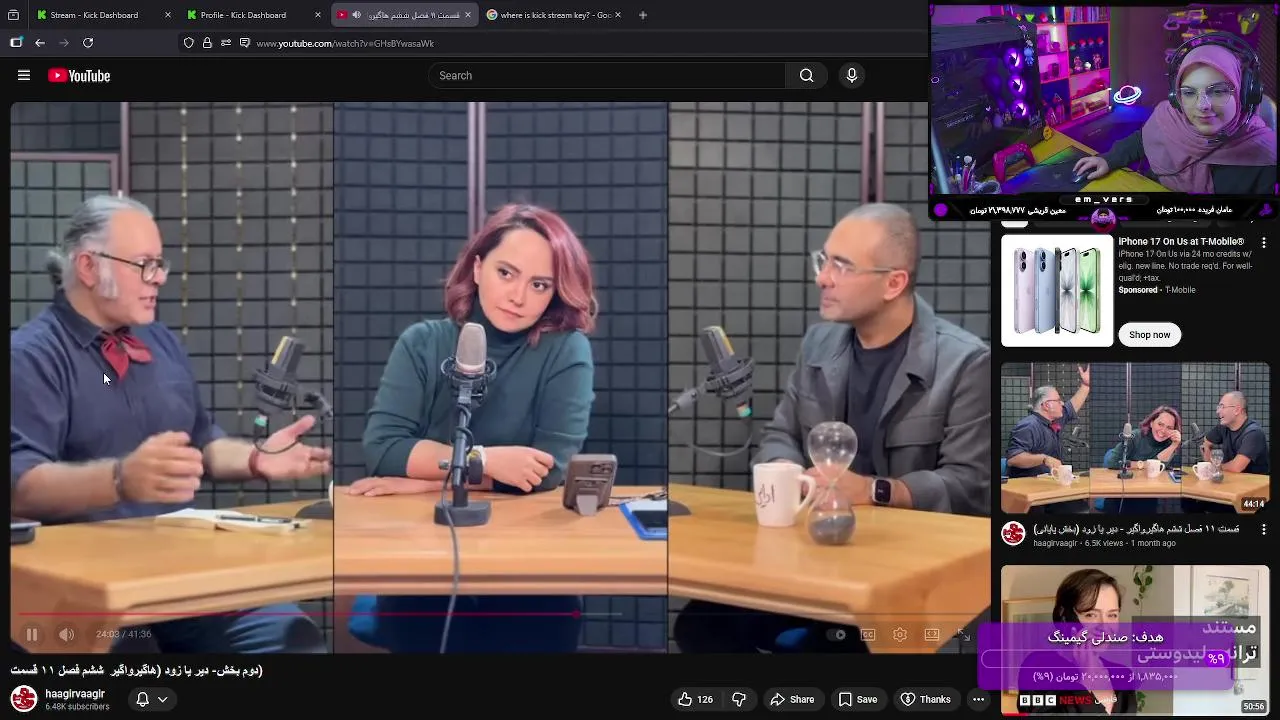The width and height of the screenshot is (1280, 720).
Task: Go back in the browser
Action: pos(40,43)
